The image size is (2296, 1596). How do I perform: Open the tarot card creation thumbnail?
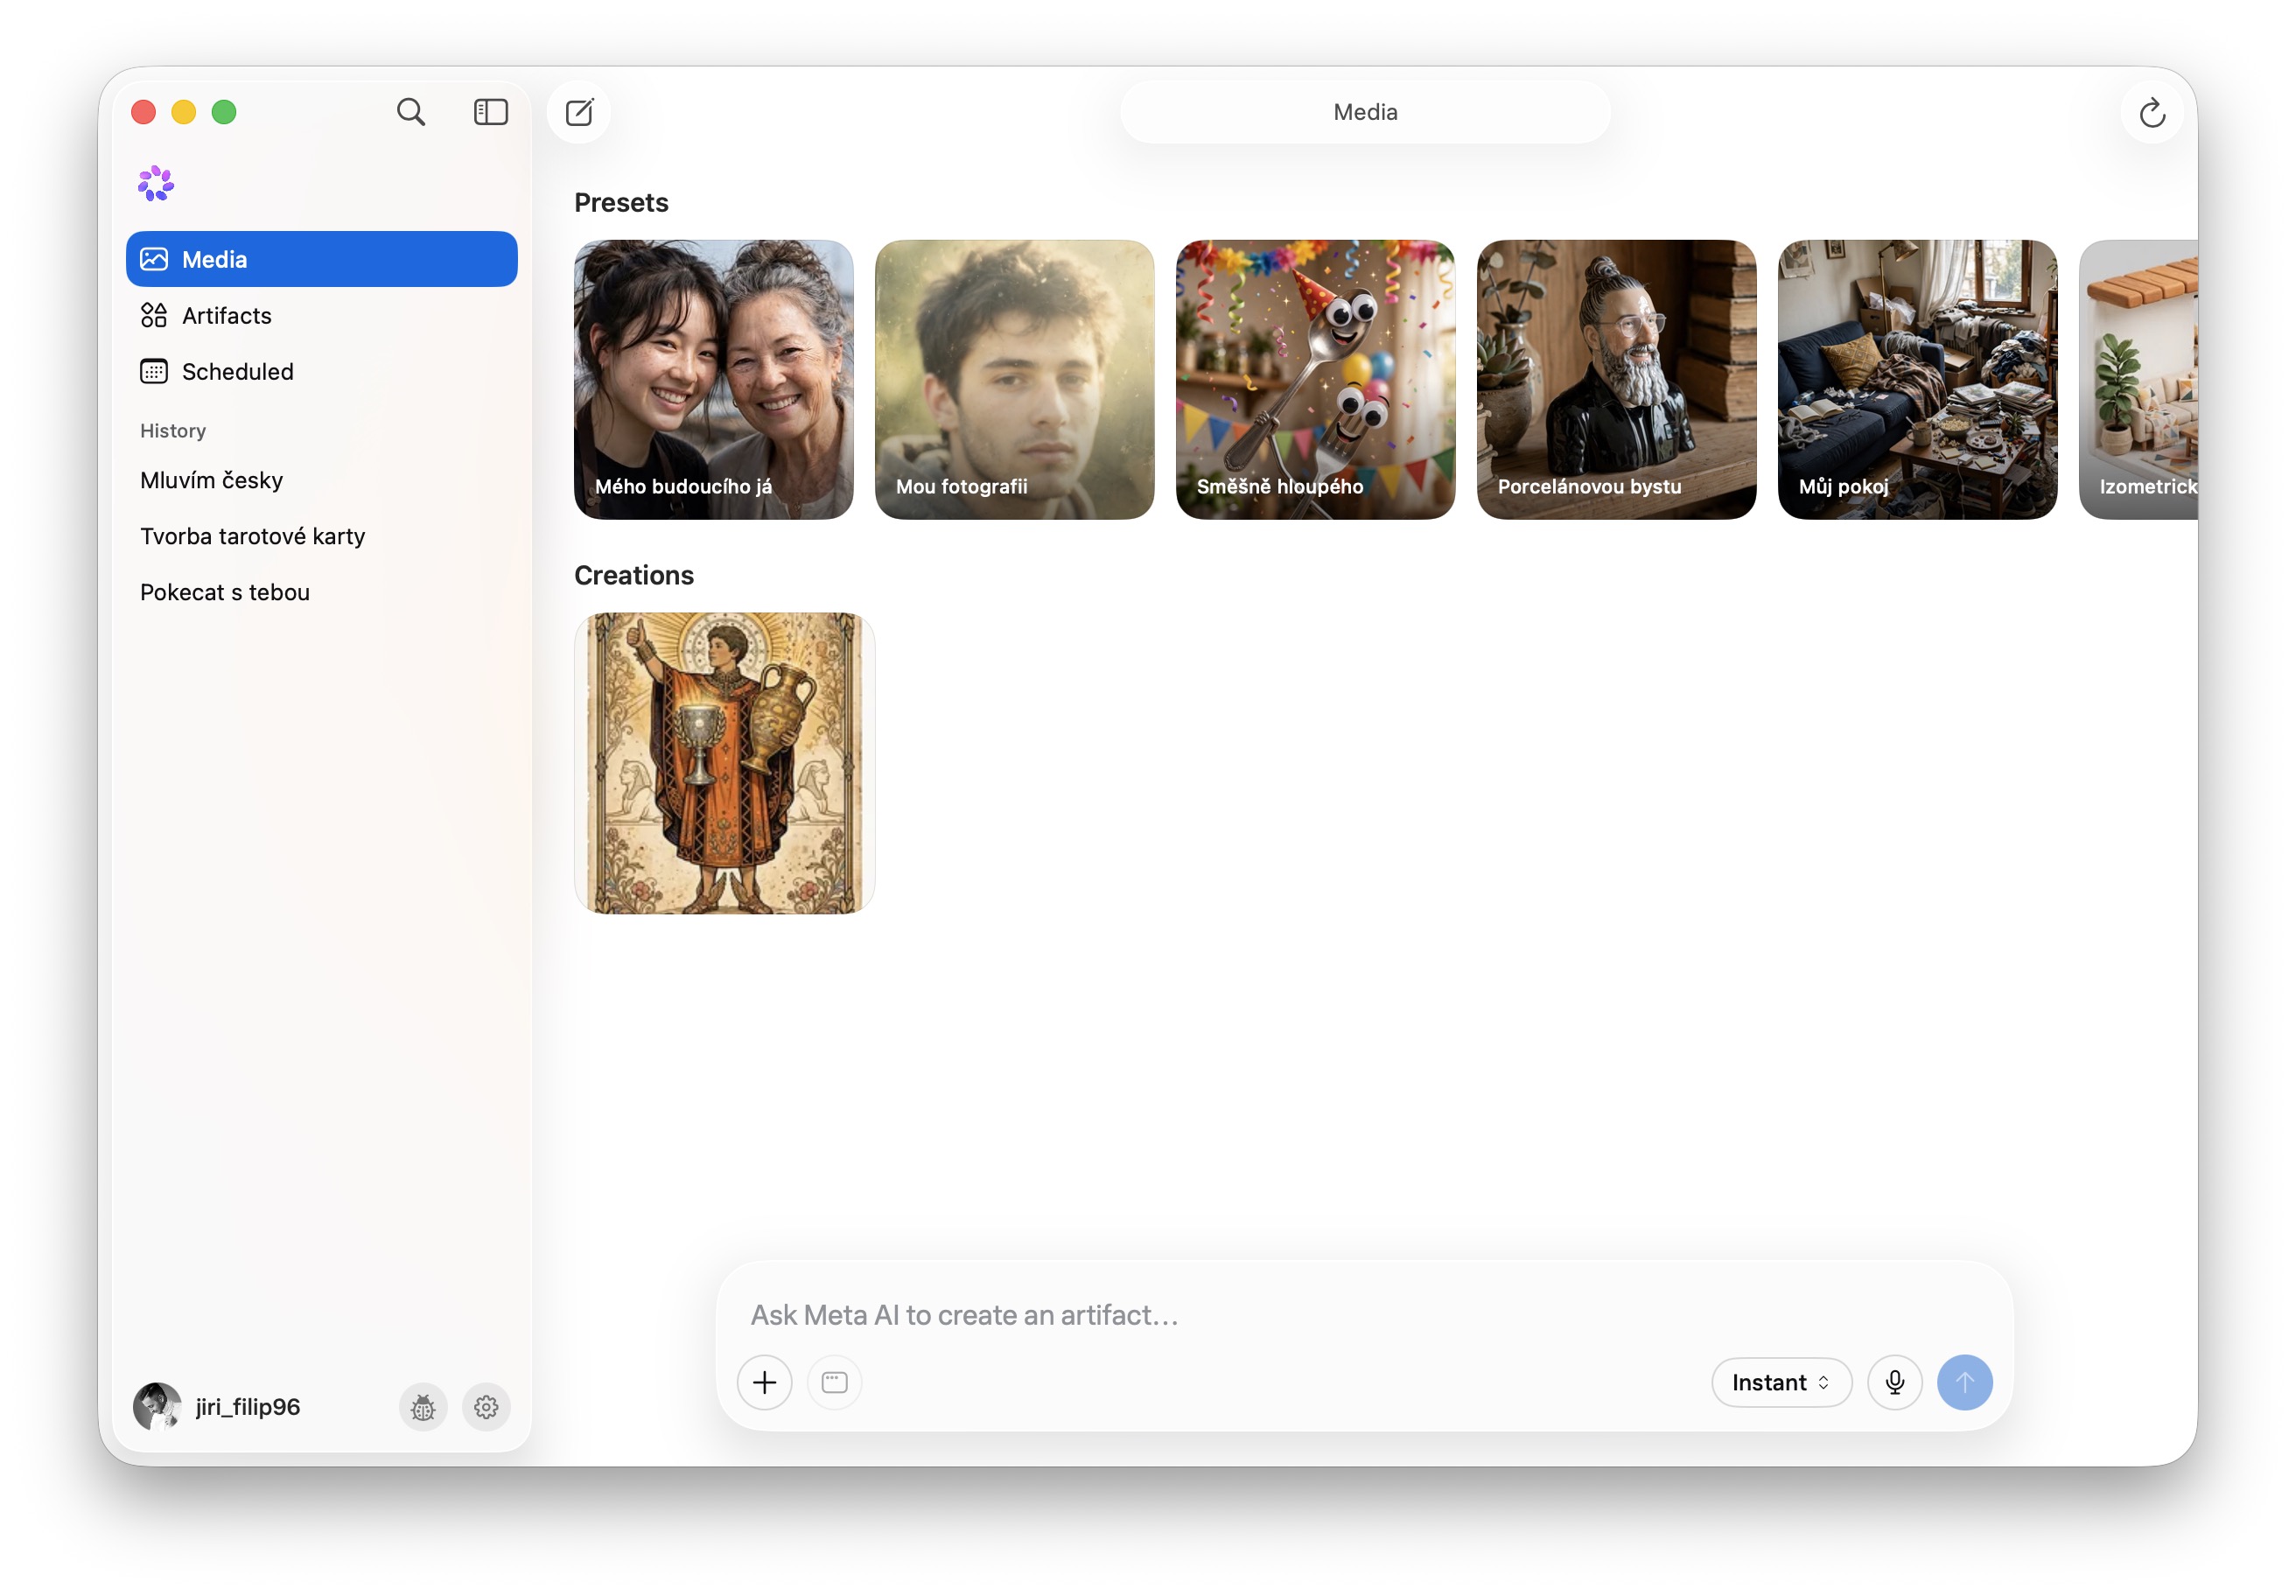725,763
